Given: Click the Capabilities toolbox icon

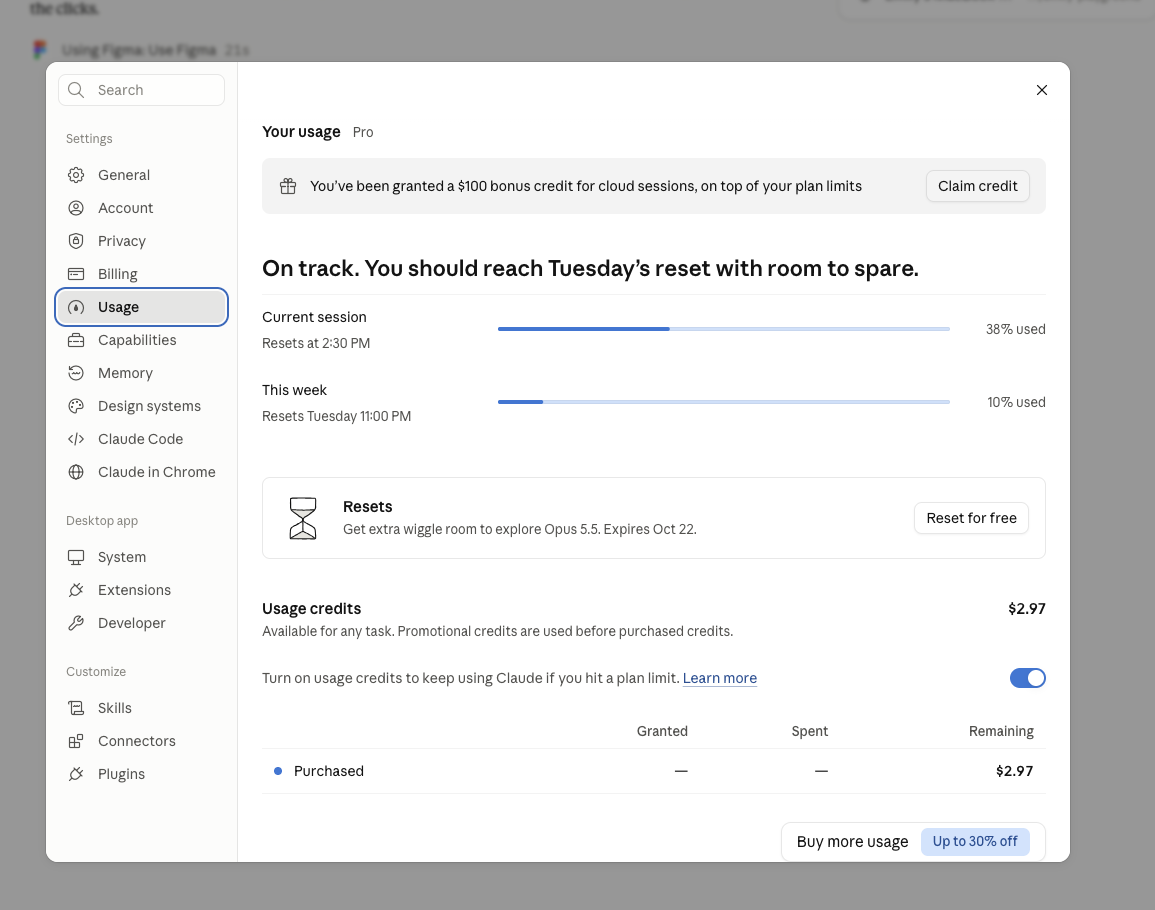Looking at the screenshot, I should point(76,340).
